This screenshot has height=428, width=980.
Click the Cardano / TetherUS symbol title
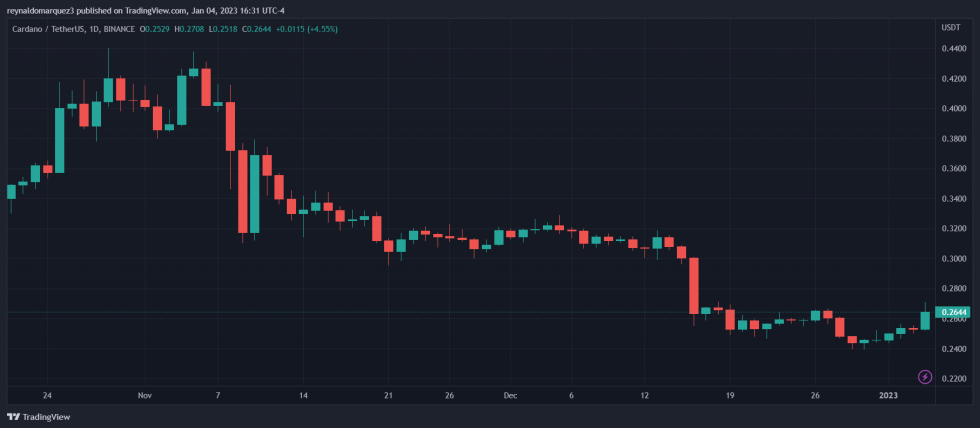click(x=44, y=28)
